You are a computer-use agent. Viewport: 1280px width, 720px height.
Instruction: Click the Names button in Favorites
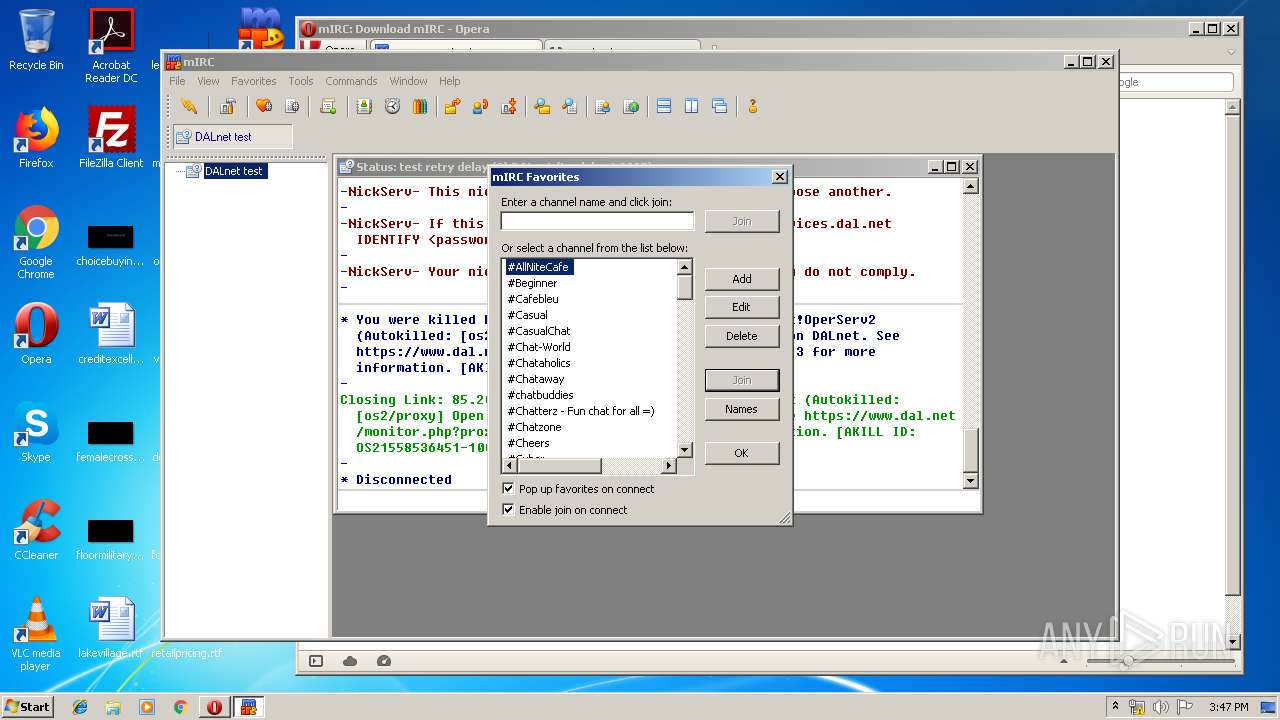pyautogui.click(x=742, y=409)
